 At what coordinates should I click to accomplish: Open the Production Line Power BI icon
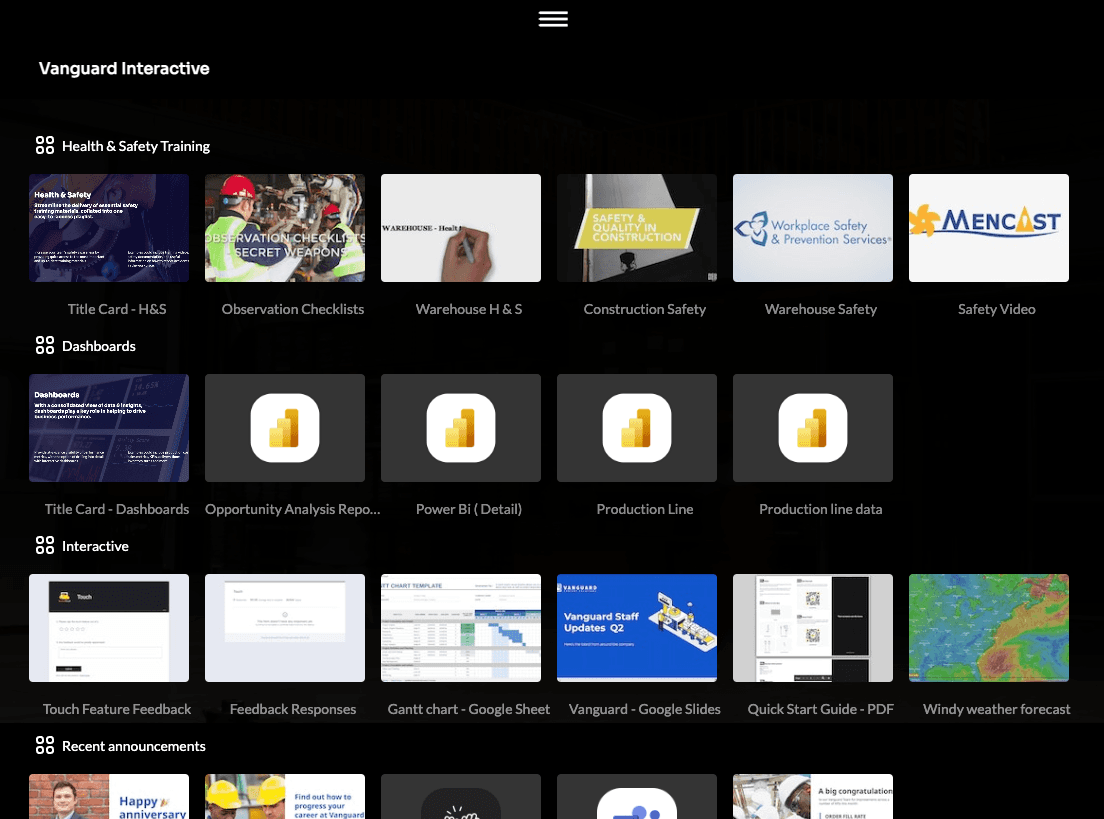point(636,427)
